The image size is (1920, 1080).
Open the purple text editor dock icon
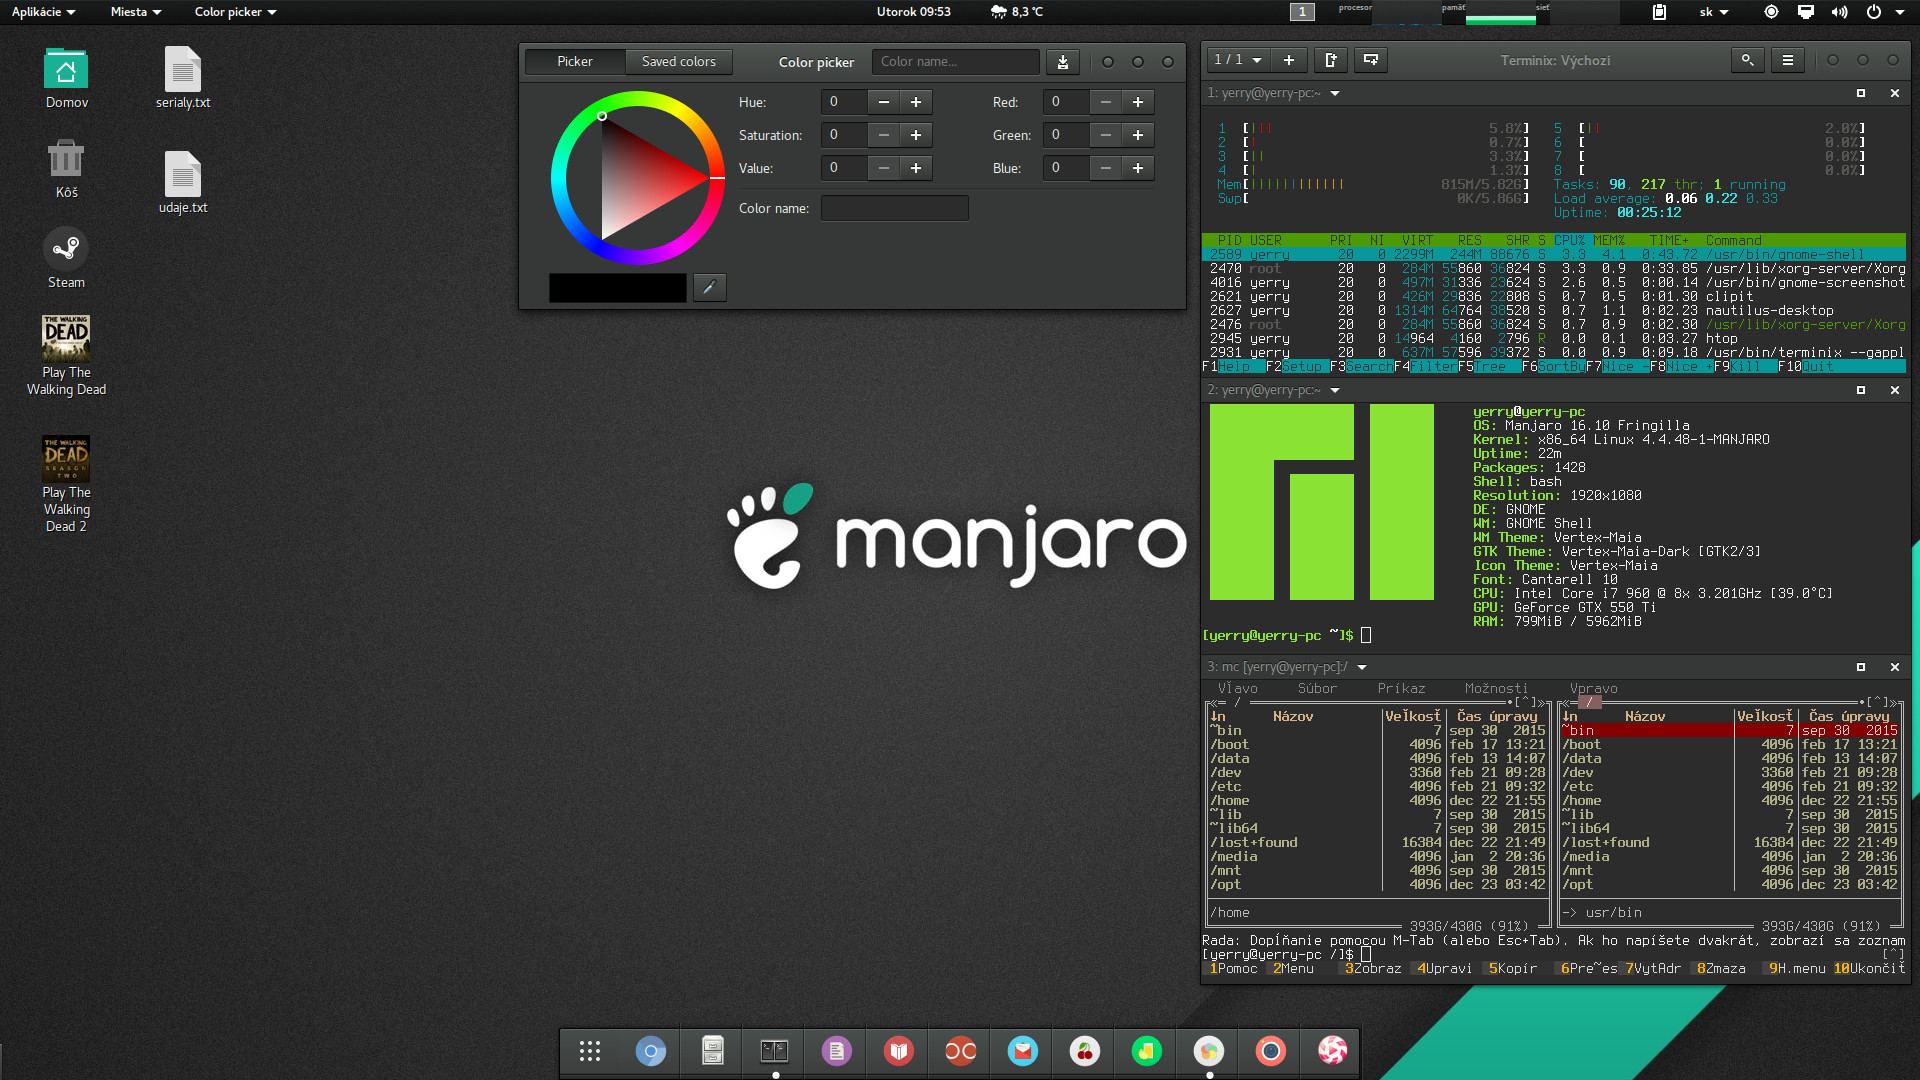(x=837, y=1051)
